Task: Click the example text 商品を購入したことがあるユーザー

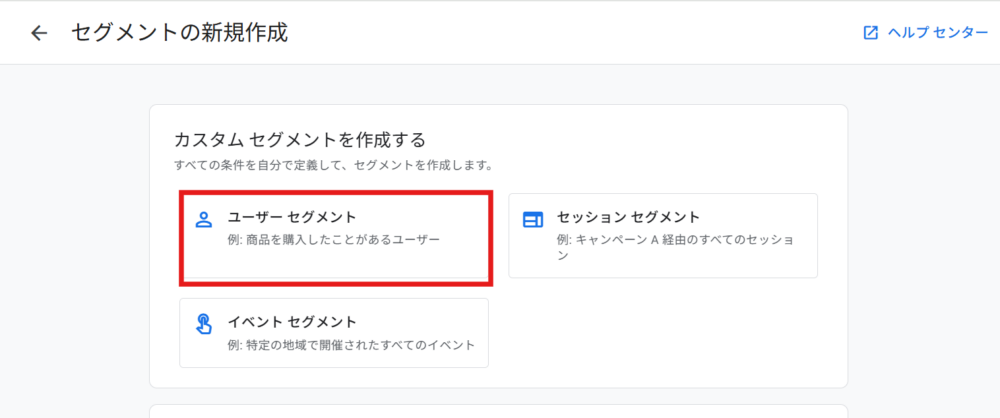Action: (334, 241)
